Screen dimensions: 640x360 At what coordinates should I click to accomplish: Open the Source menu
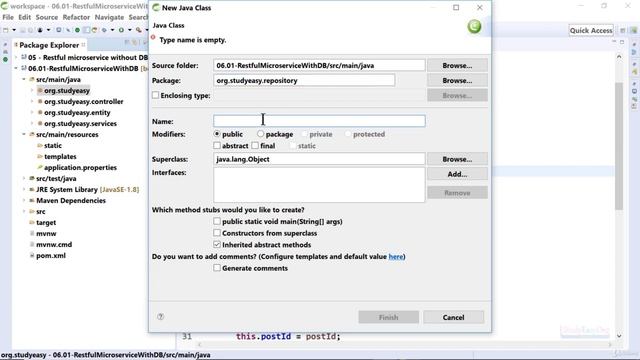(x=47, y=17)
